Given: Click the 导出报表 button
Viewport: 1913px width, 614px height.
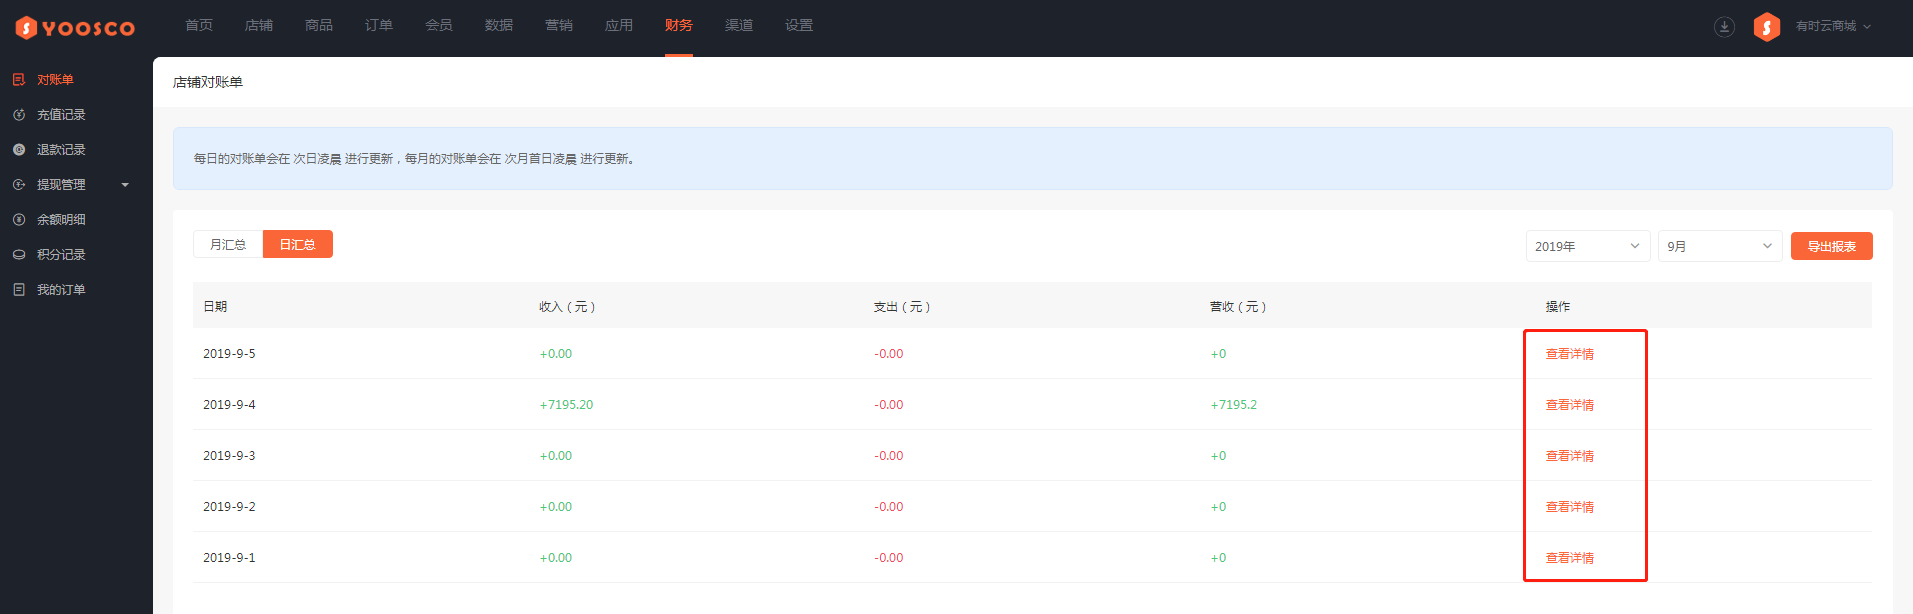Looking at the screenshot, I should point(1832,246).
